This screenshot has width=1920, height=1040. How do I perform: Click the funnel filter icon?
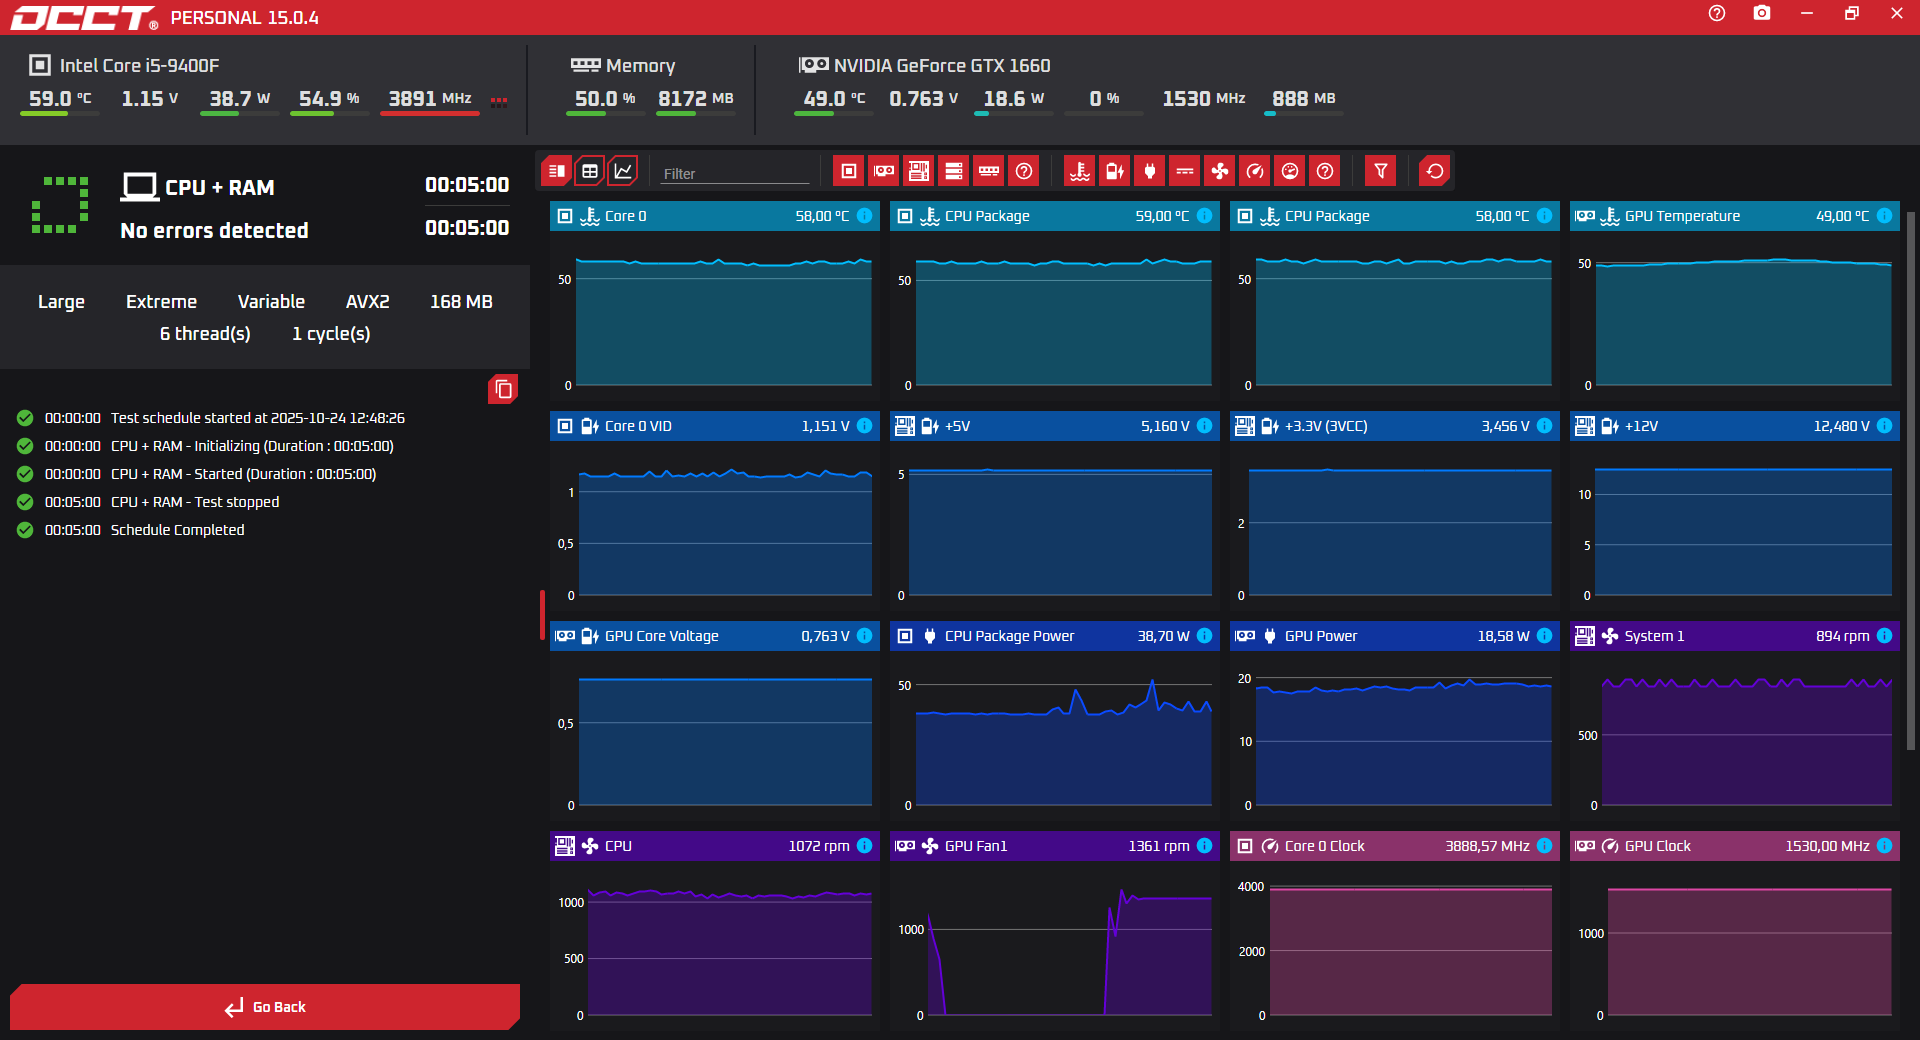point(1380,171)
